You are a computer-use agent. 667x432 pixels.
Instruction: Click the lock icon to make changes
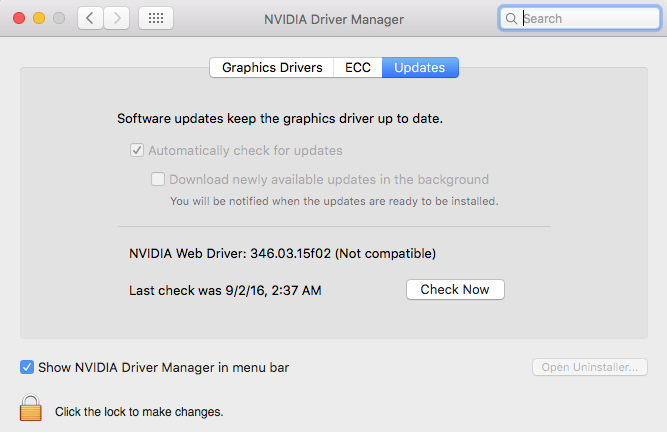tap(31, 408)
